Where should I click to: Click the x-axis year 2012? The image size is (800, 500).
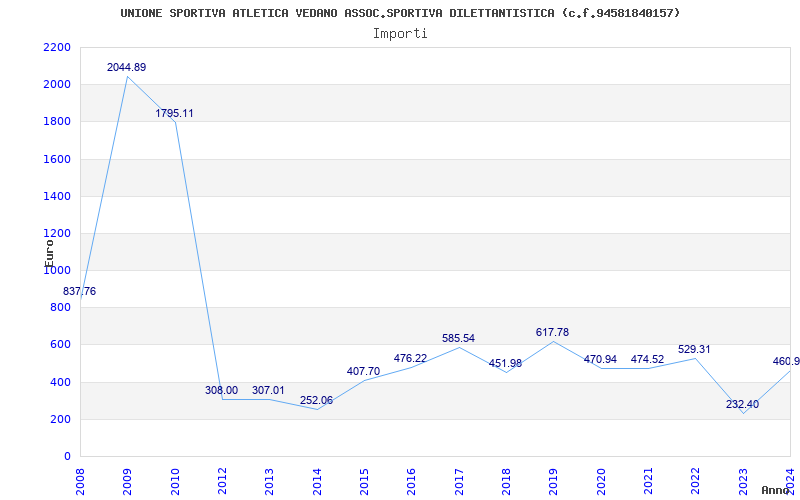coord(222,482)
